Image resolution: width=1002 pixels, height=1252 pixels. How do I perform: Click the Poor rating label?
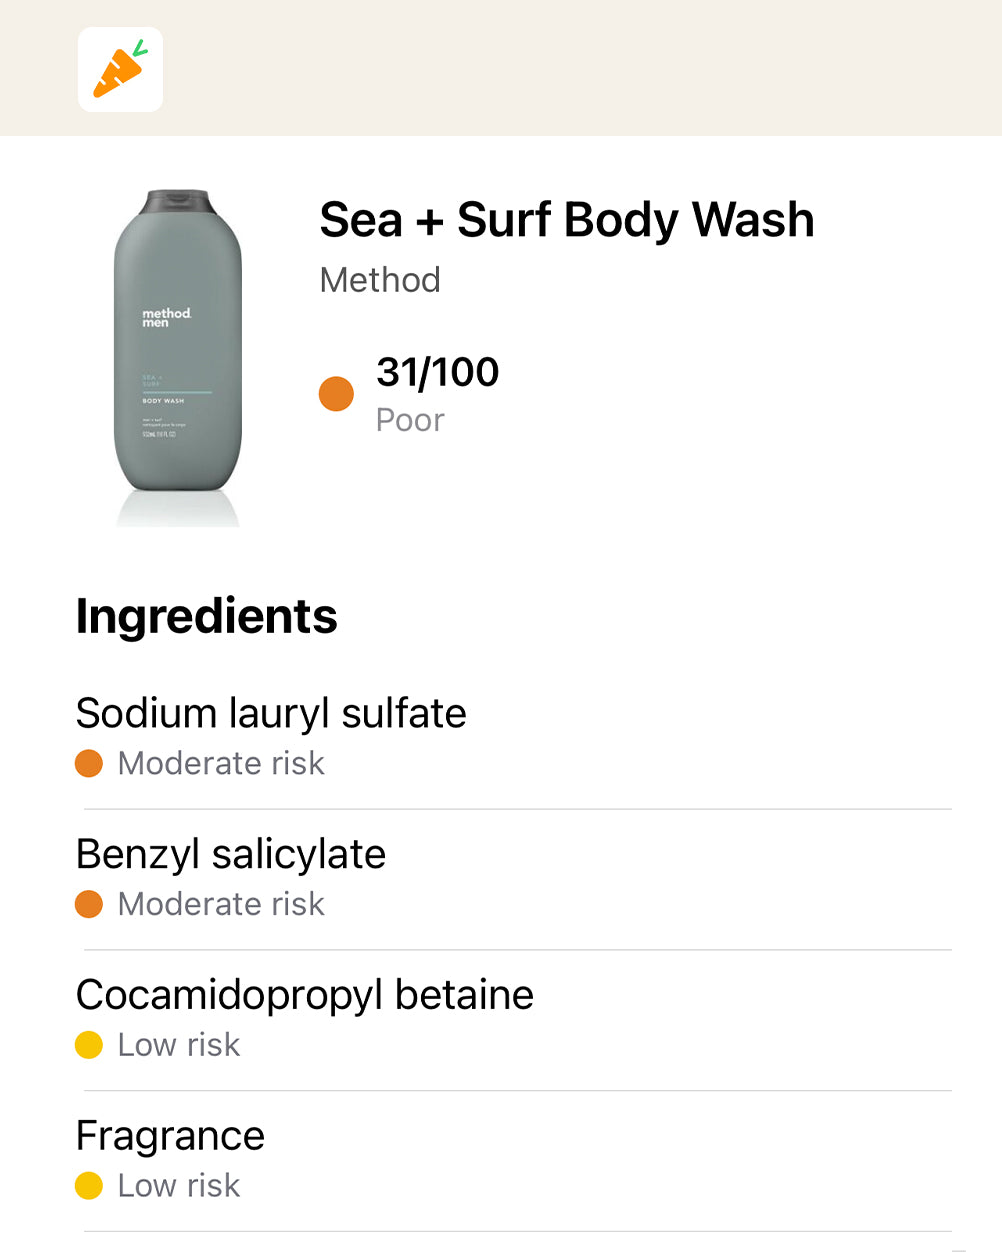410,420
